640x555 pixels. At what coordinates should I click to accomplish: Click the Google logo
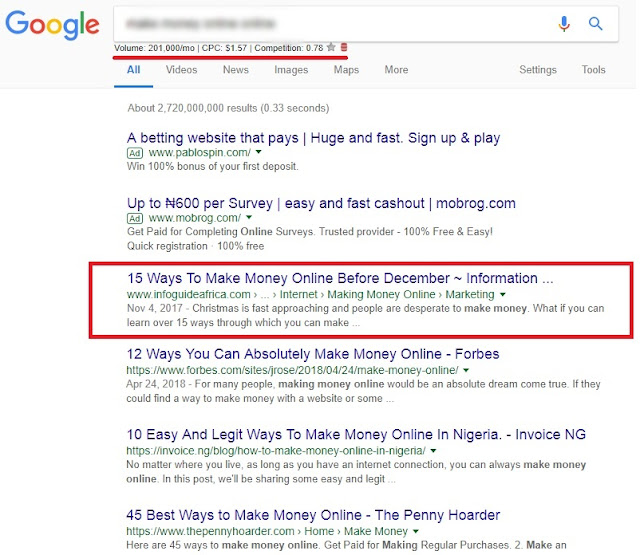[52, 25]
